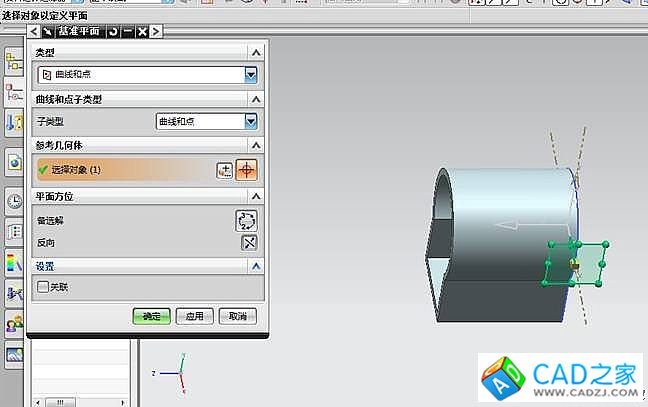Viewport: 648px width, 407px height.
Task: Click the point constructor icon beside 选择对象
Action: click(x=225, y=170)
